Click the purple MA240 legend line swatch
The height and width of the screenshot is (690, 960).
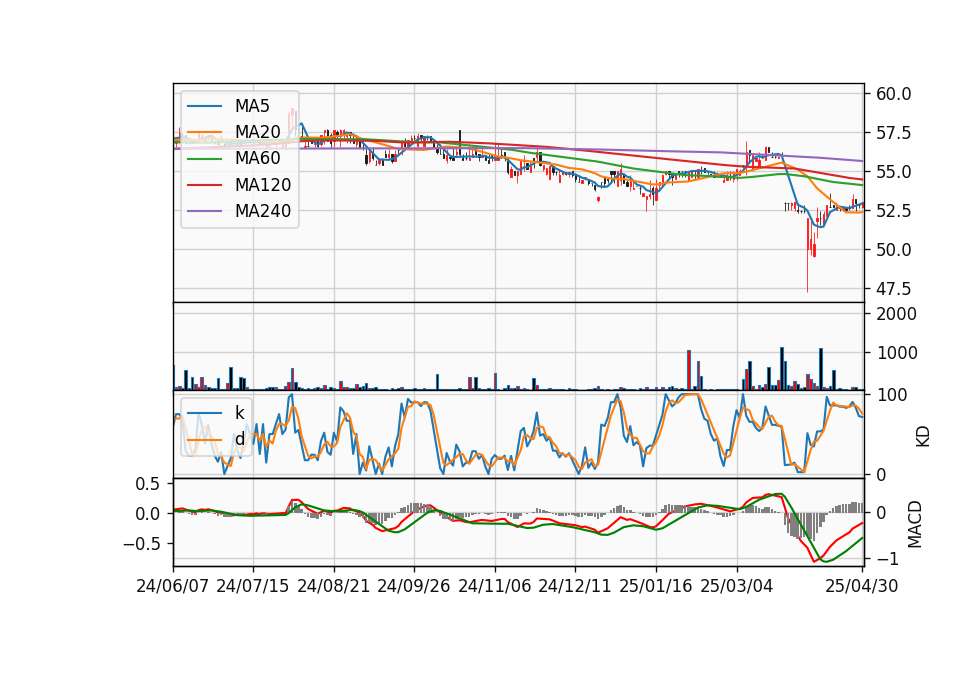204,211
